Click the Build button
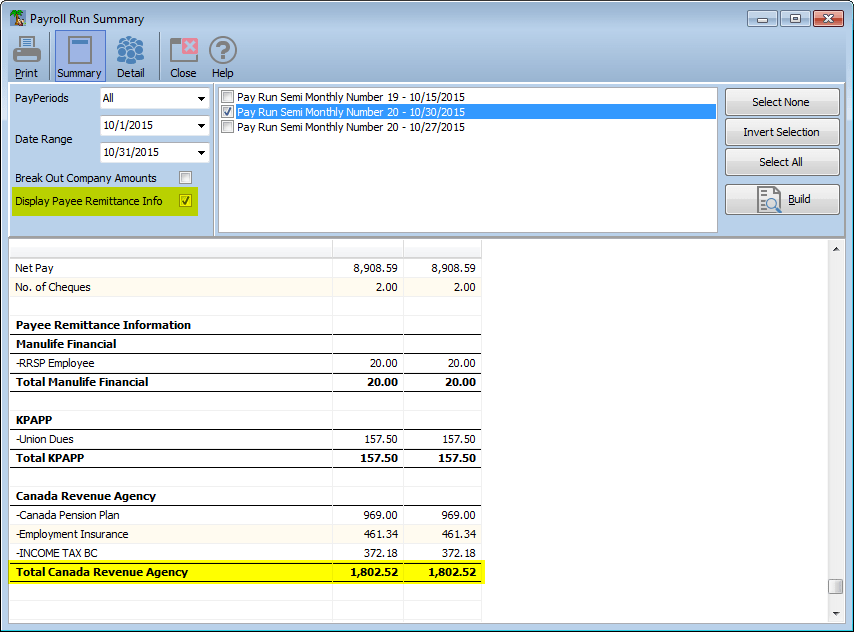This screenshot has height=632, width=854. [x=782, y=199]
